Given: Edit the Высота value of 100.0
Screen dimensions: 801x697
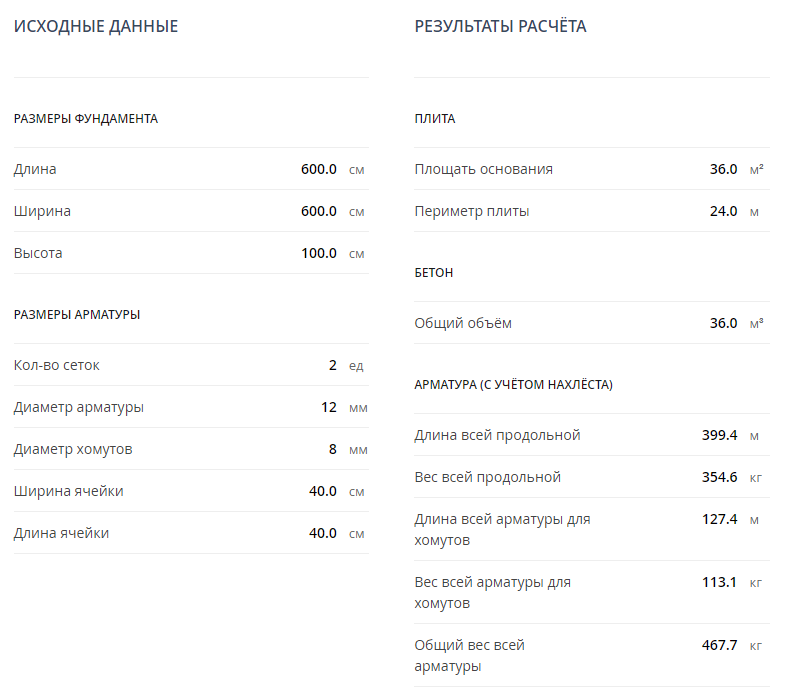Looking at the screenshot, I should tap(318, 253).
